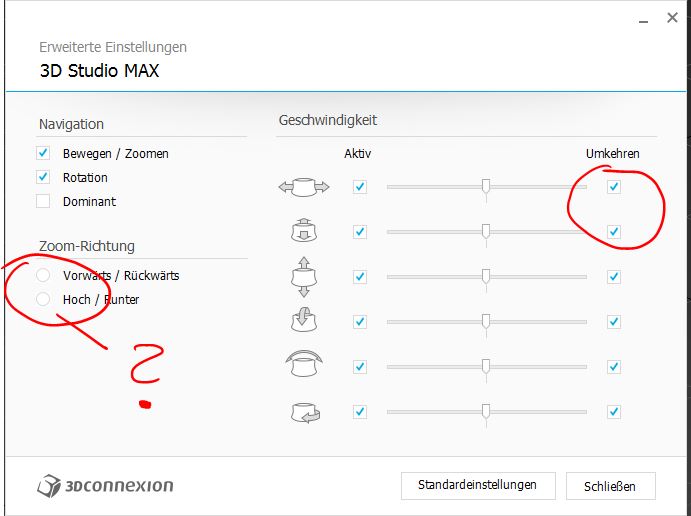Click the tilt speed slider handle
The height and width of the screenshot is (516, 691).
pos(486,321)
